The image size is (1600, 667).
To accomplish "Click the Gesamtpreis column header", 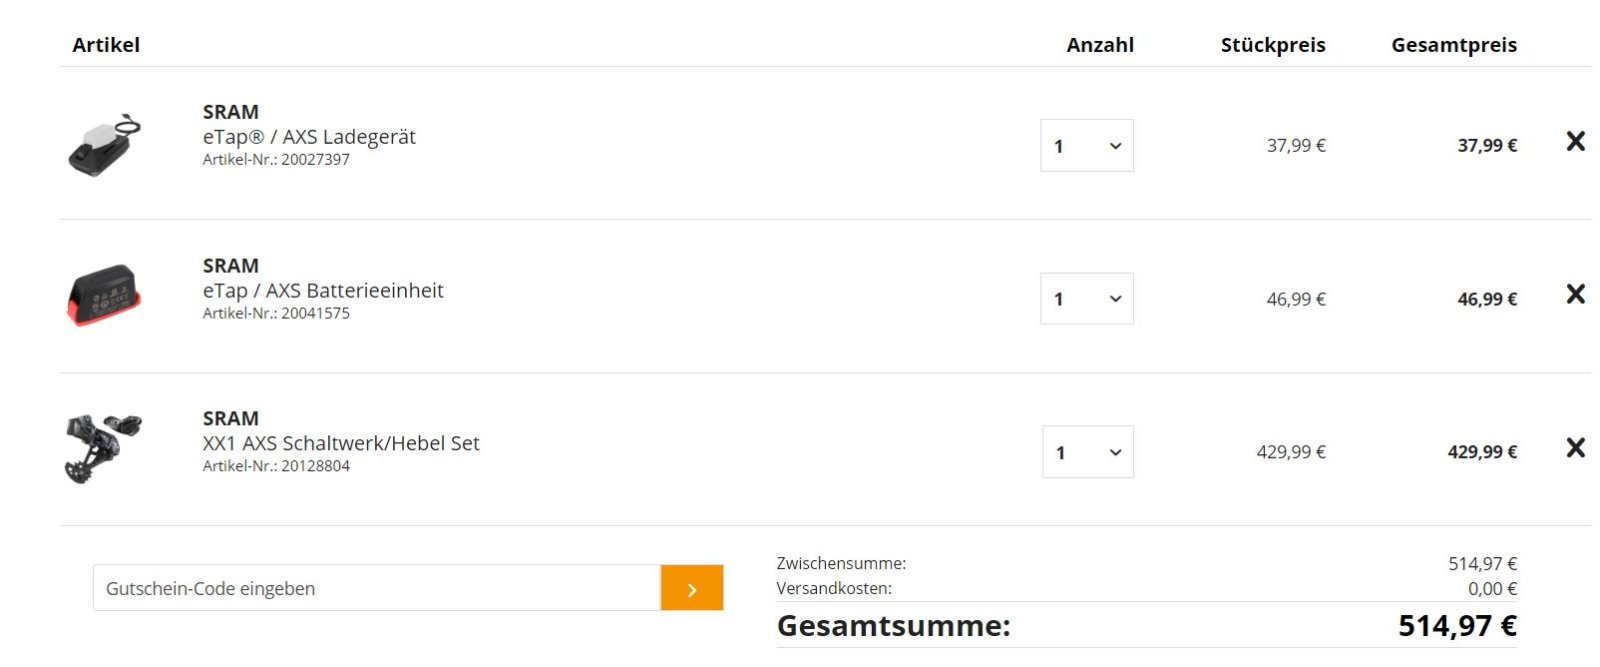I will point(1453,45).
